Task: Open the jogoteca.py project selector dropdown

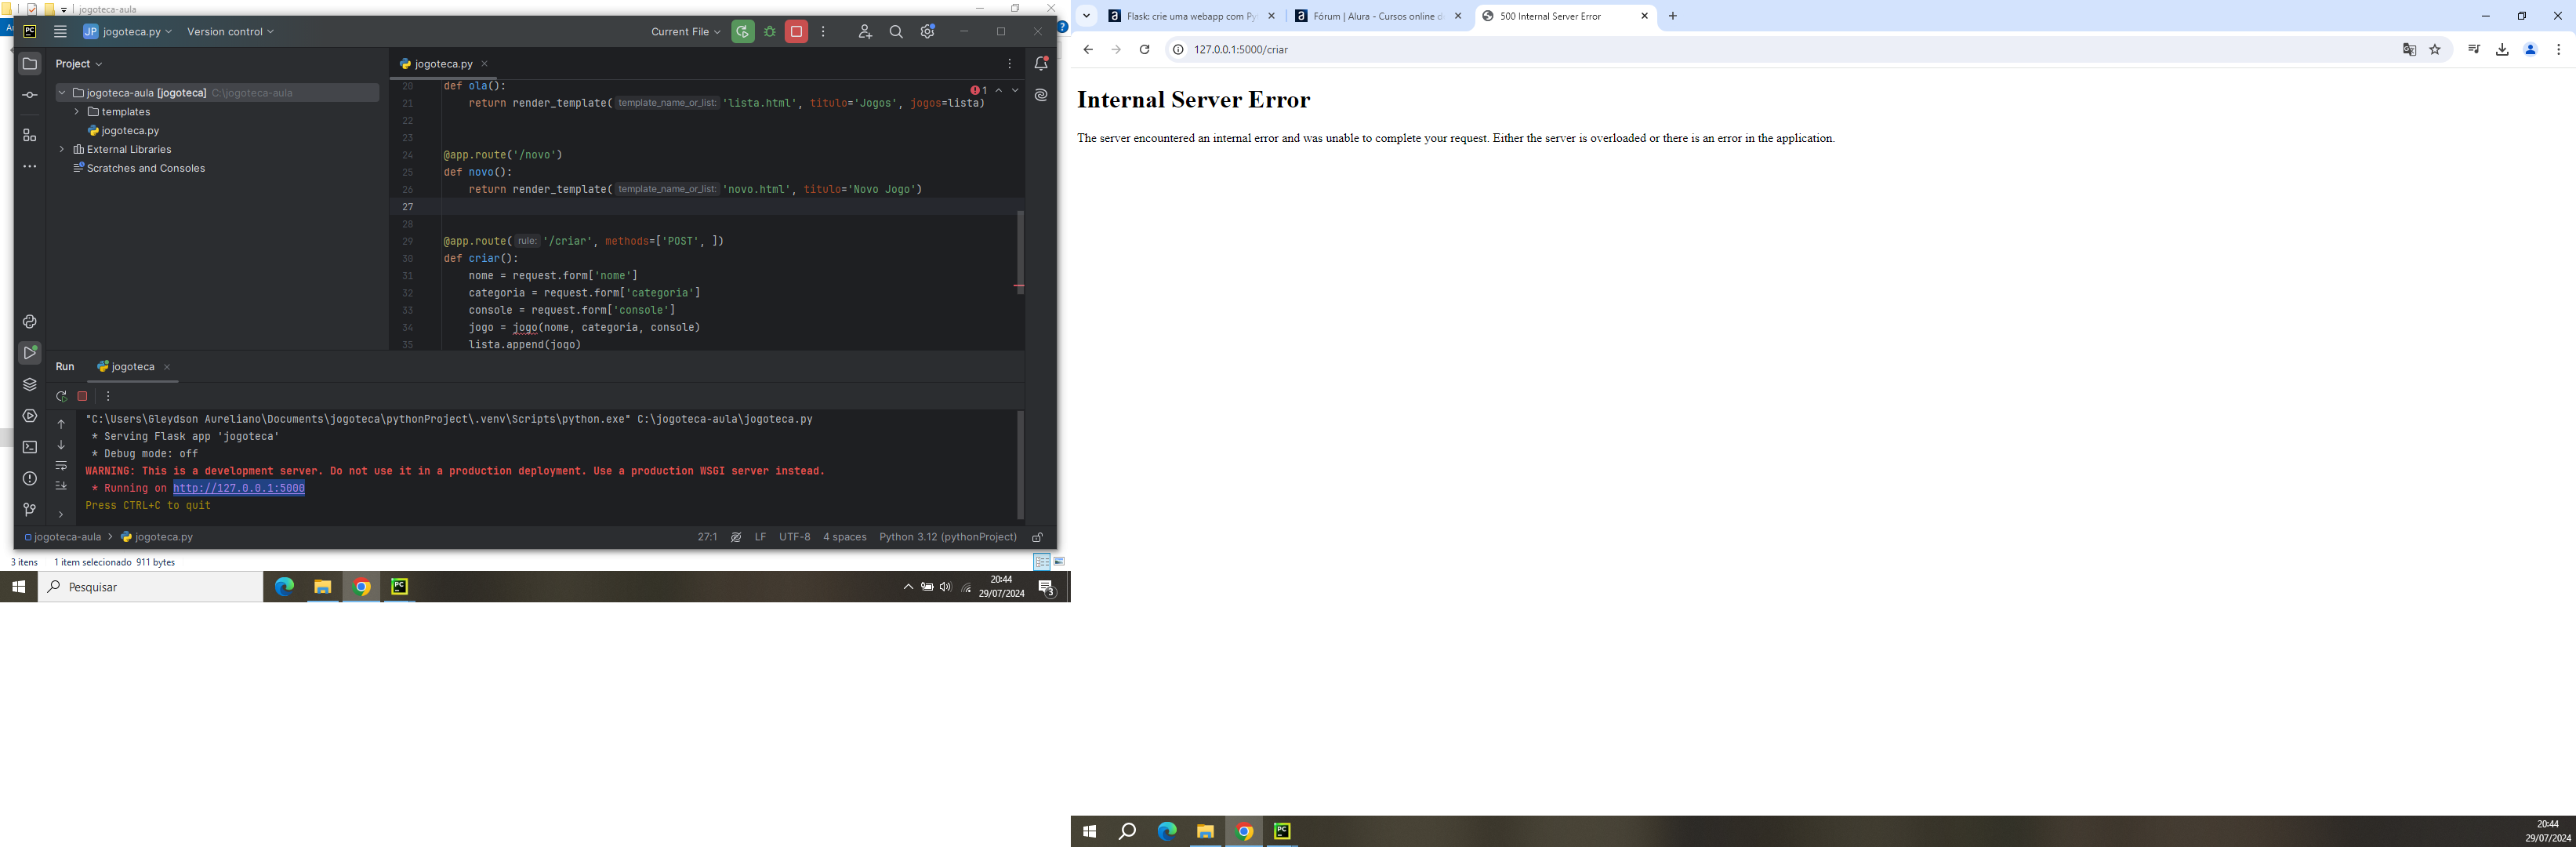Action: click(127, 32)
